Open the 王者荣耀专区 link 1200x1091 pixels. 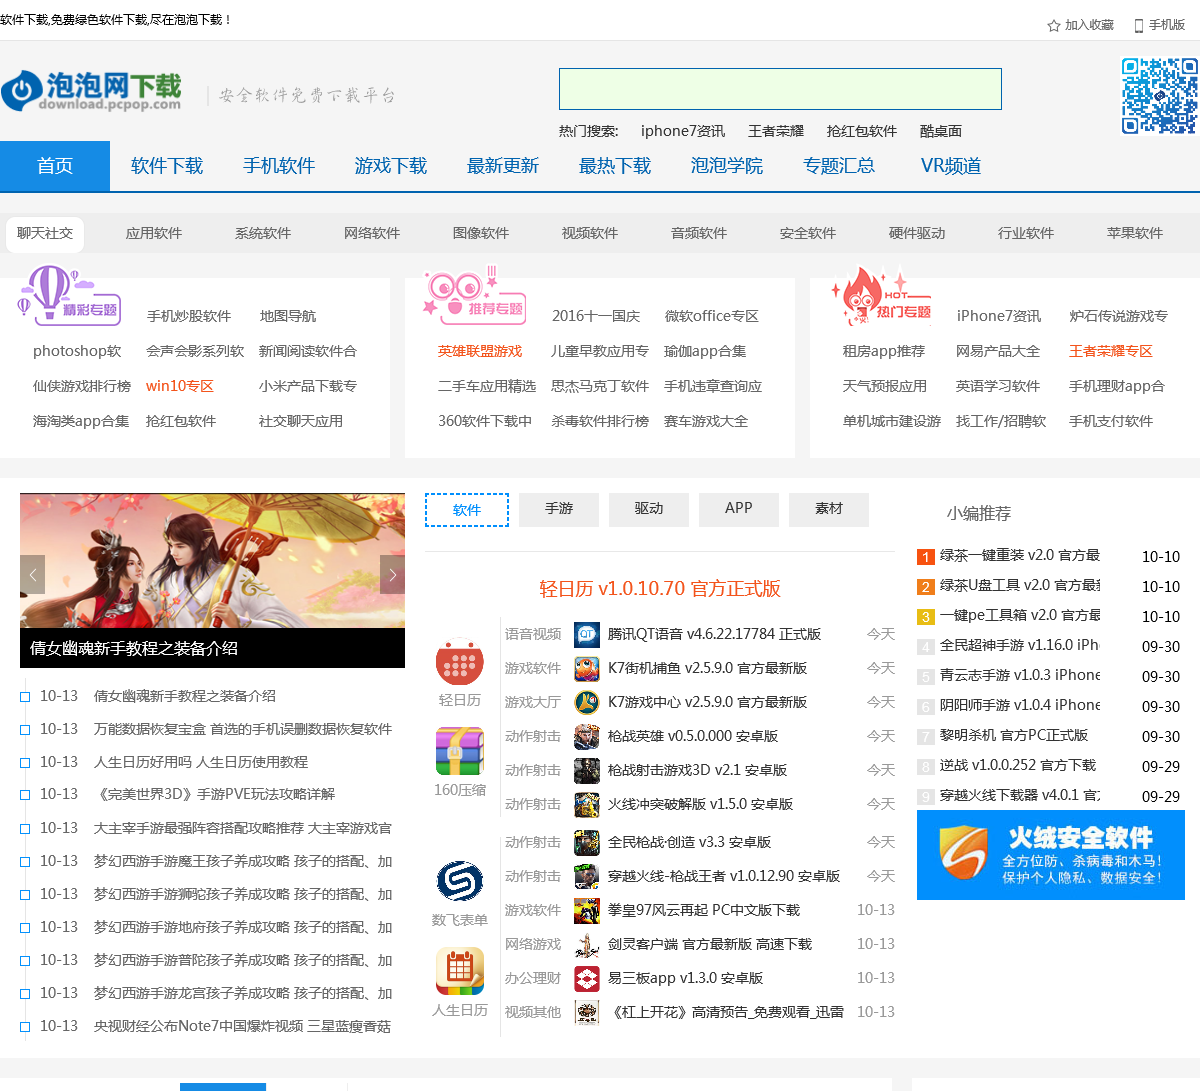coord(1111,351)
